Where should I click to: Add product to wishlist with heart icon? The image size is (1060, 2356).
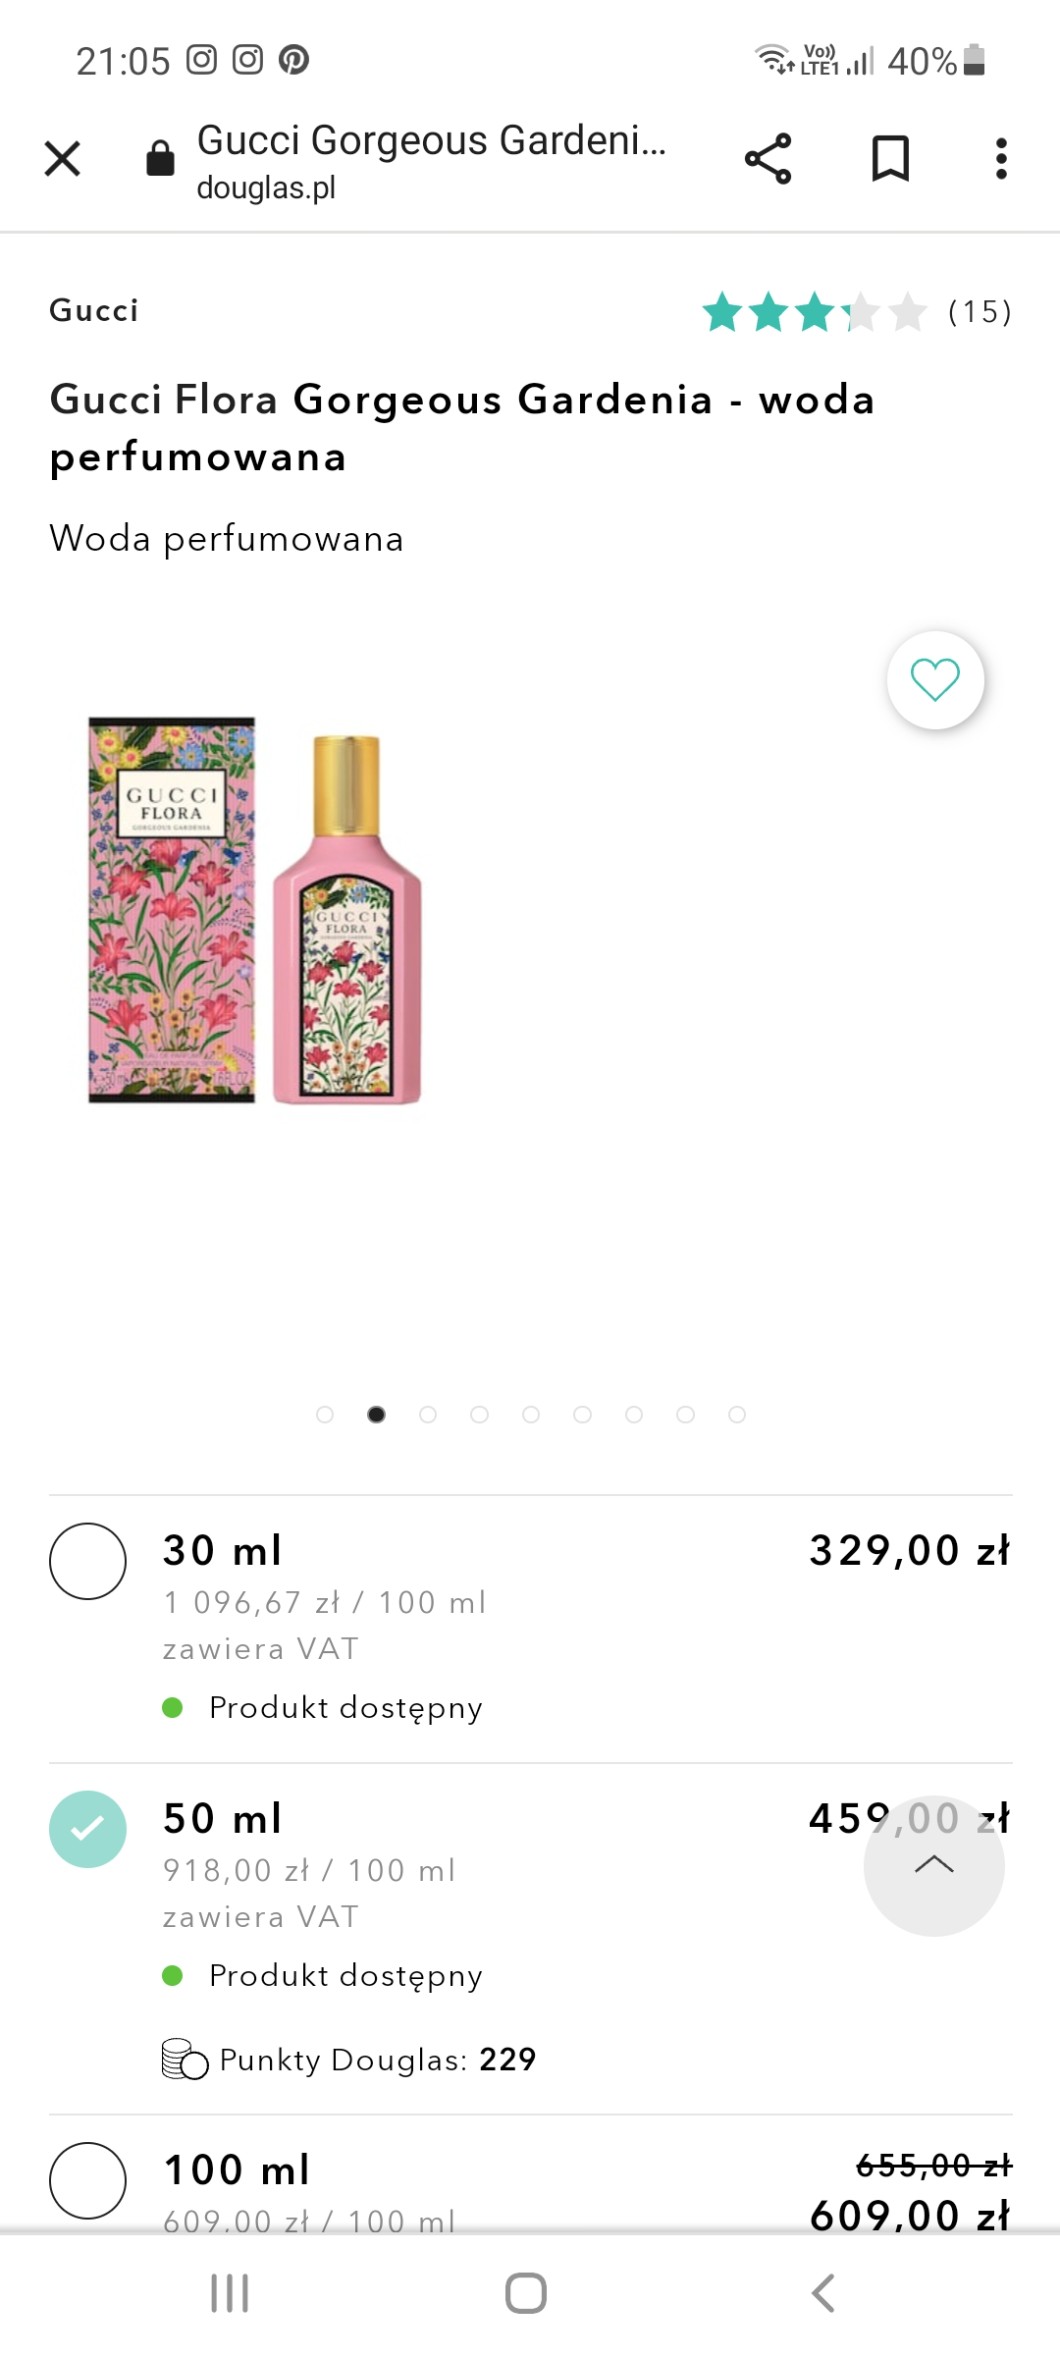935,680
